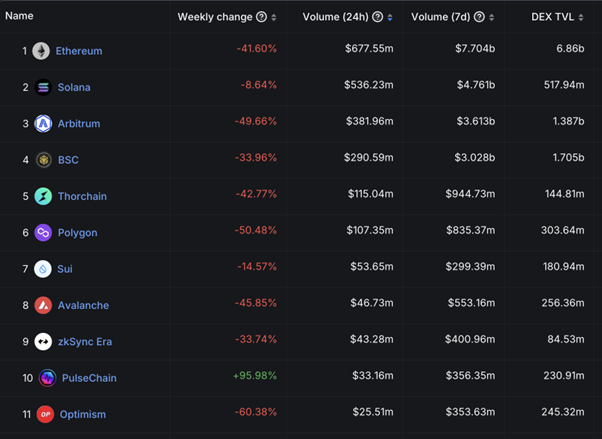Screen dimensions: 602x439
Task: Open the Sui chain link
Action: click(x=65, y=269)
